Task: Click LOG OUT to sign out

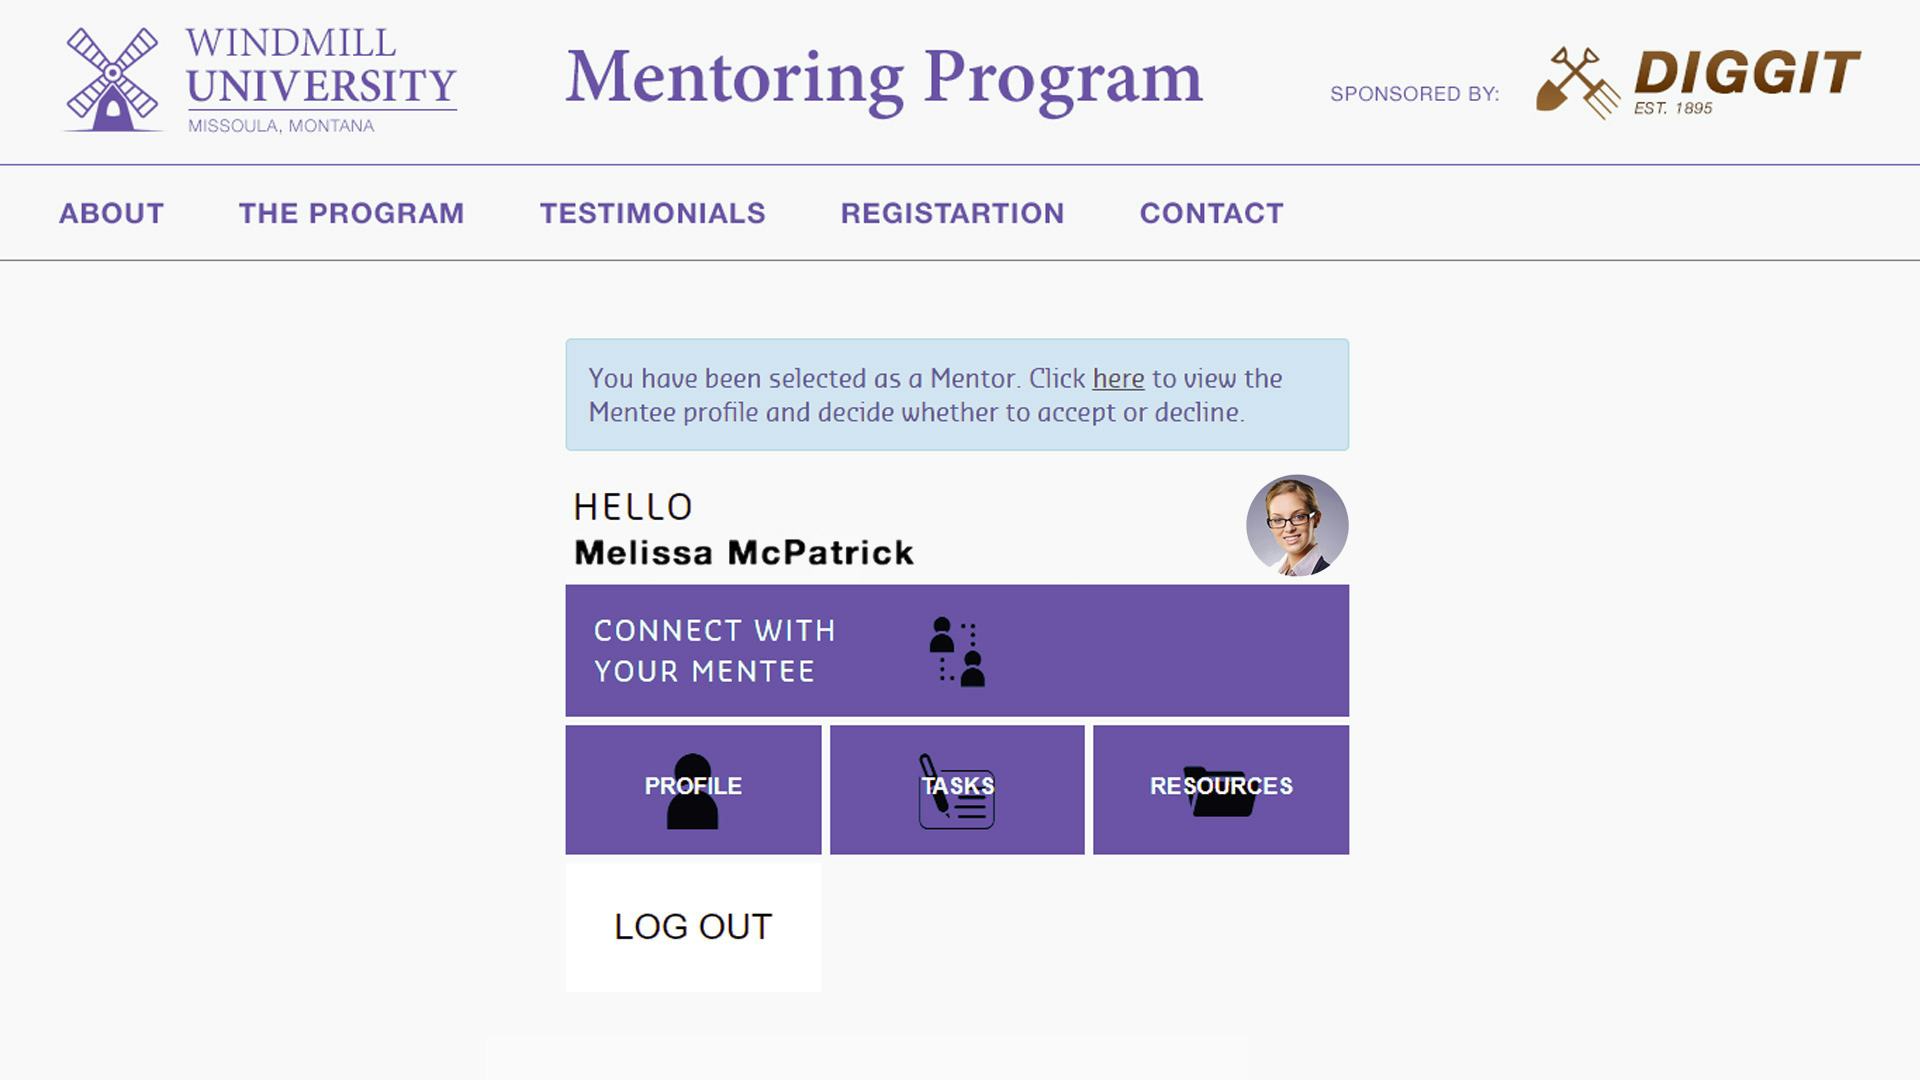Action: (693, 927)
